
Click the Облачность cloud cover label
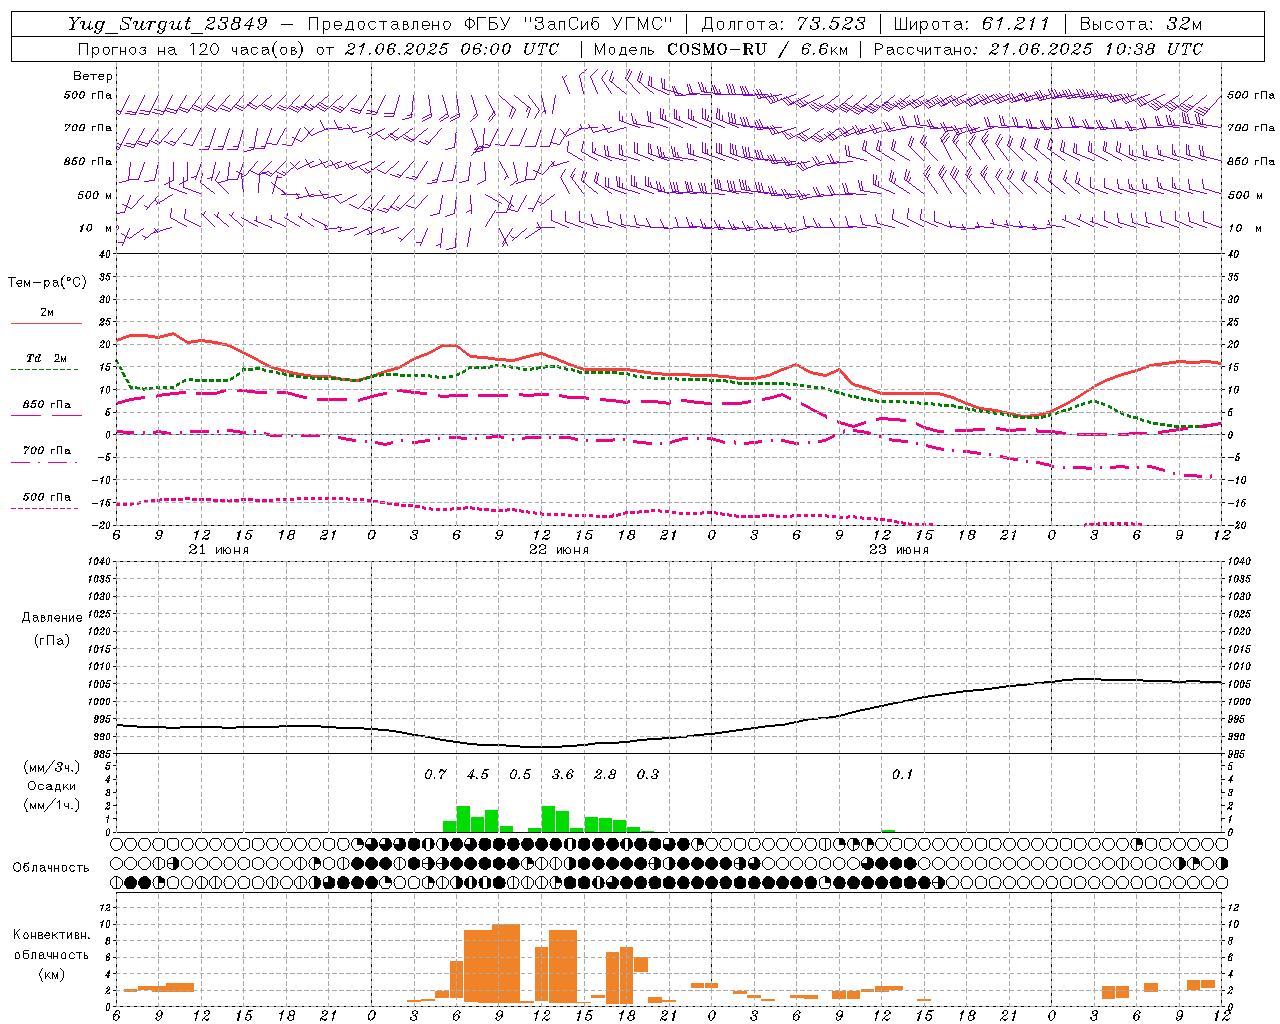coord(51,868)
